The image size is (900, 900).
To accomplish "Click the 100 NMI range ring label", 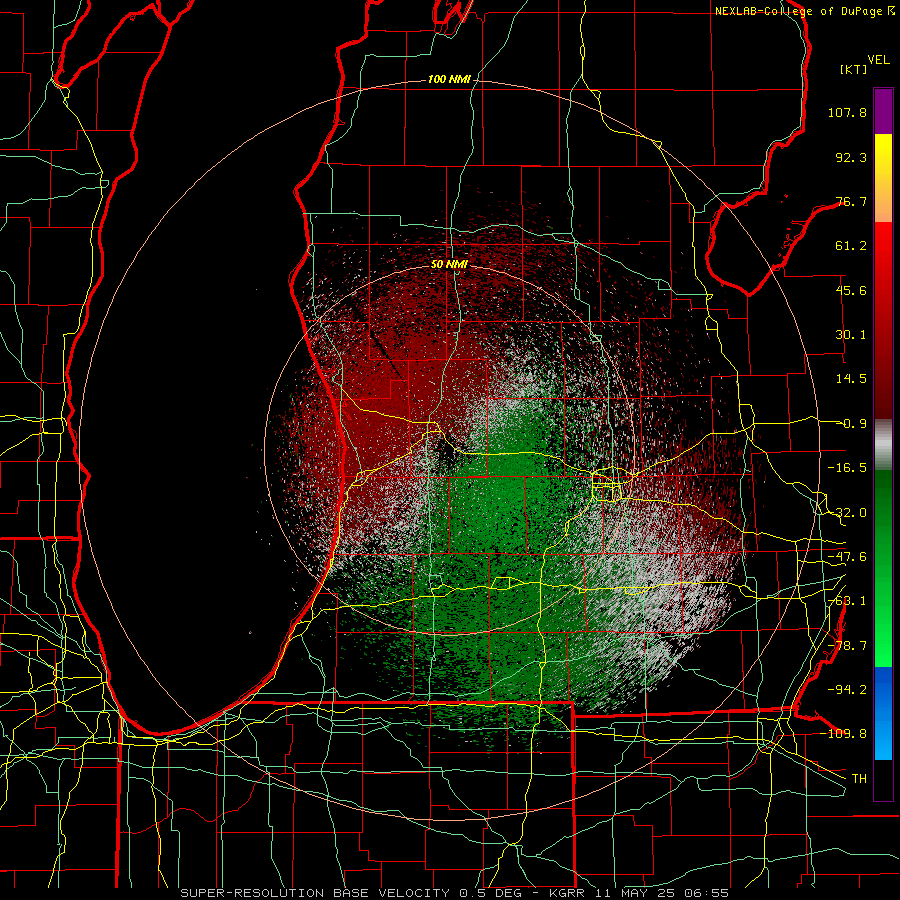I will (x=449, y=79).
